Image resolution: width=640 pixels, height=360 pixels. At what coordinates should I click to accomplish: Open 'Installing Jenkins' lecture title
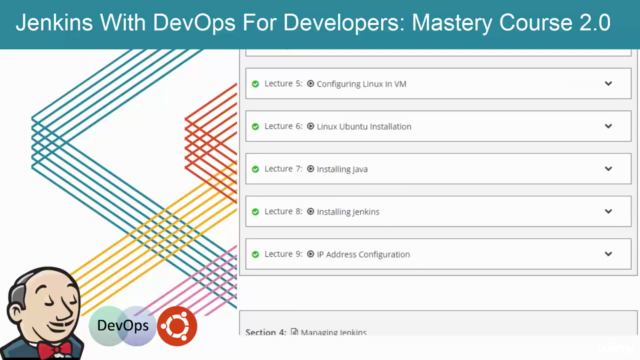pyautogui.click(x=348, y=212)
